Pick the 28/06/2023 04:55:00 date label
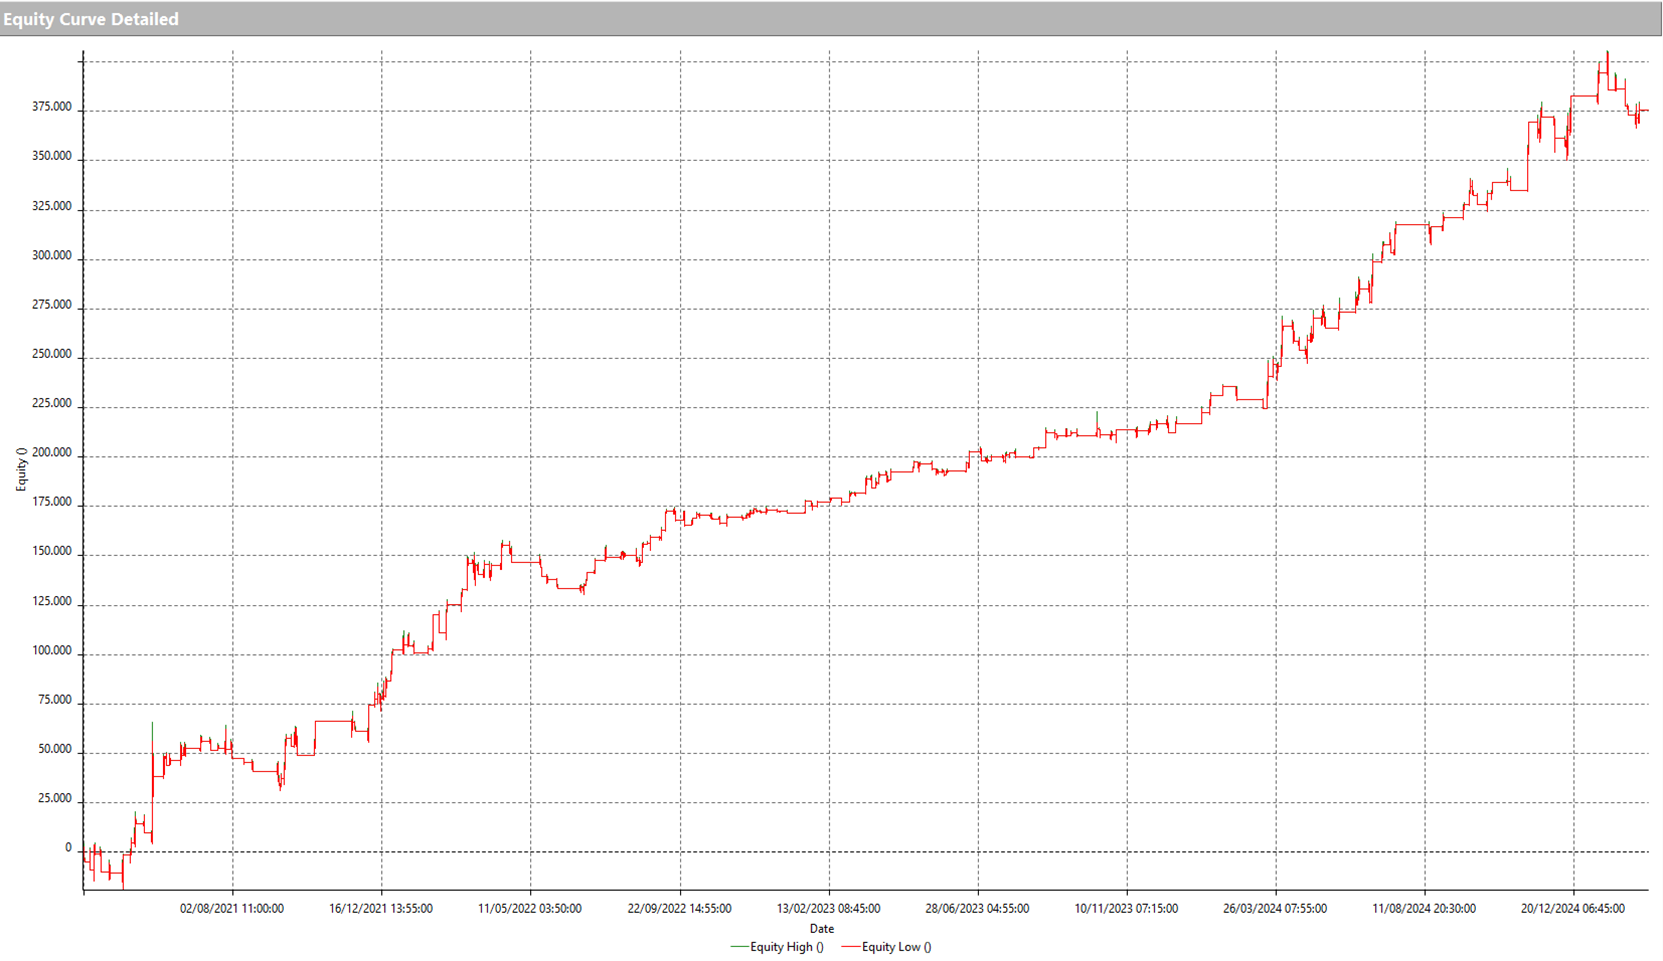Viewport: 1663px width, 961px height. point(977,909)
